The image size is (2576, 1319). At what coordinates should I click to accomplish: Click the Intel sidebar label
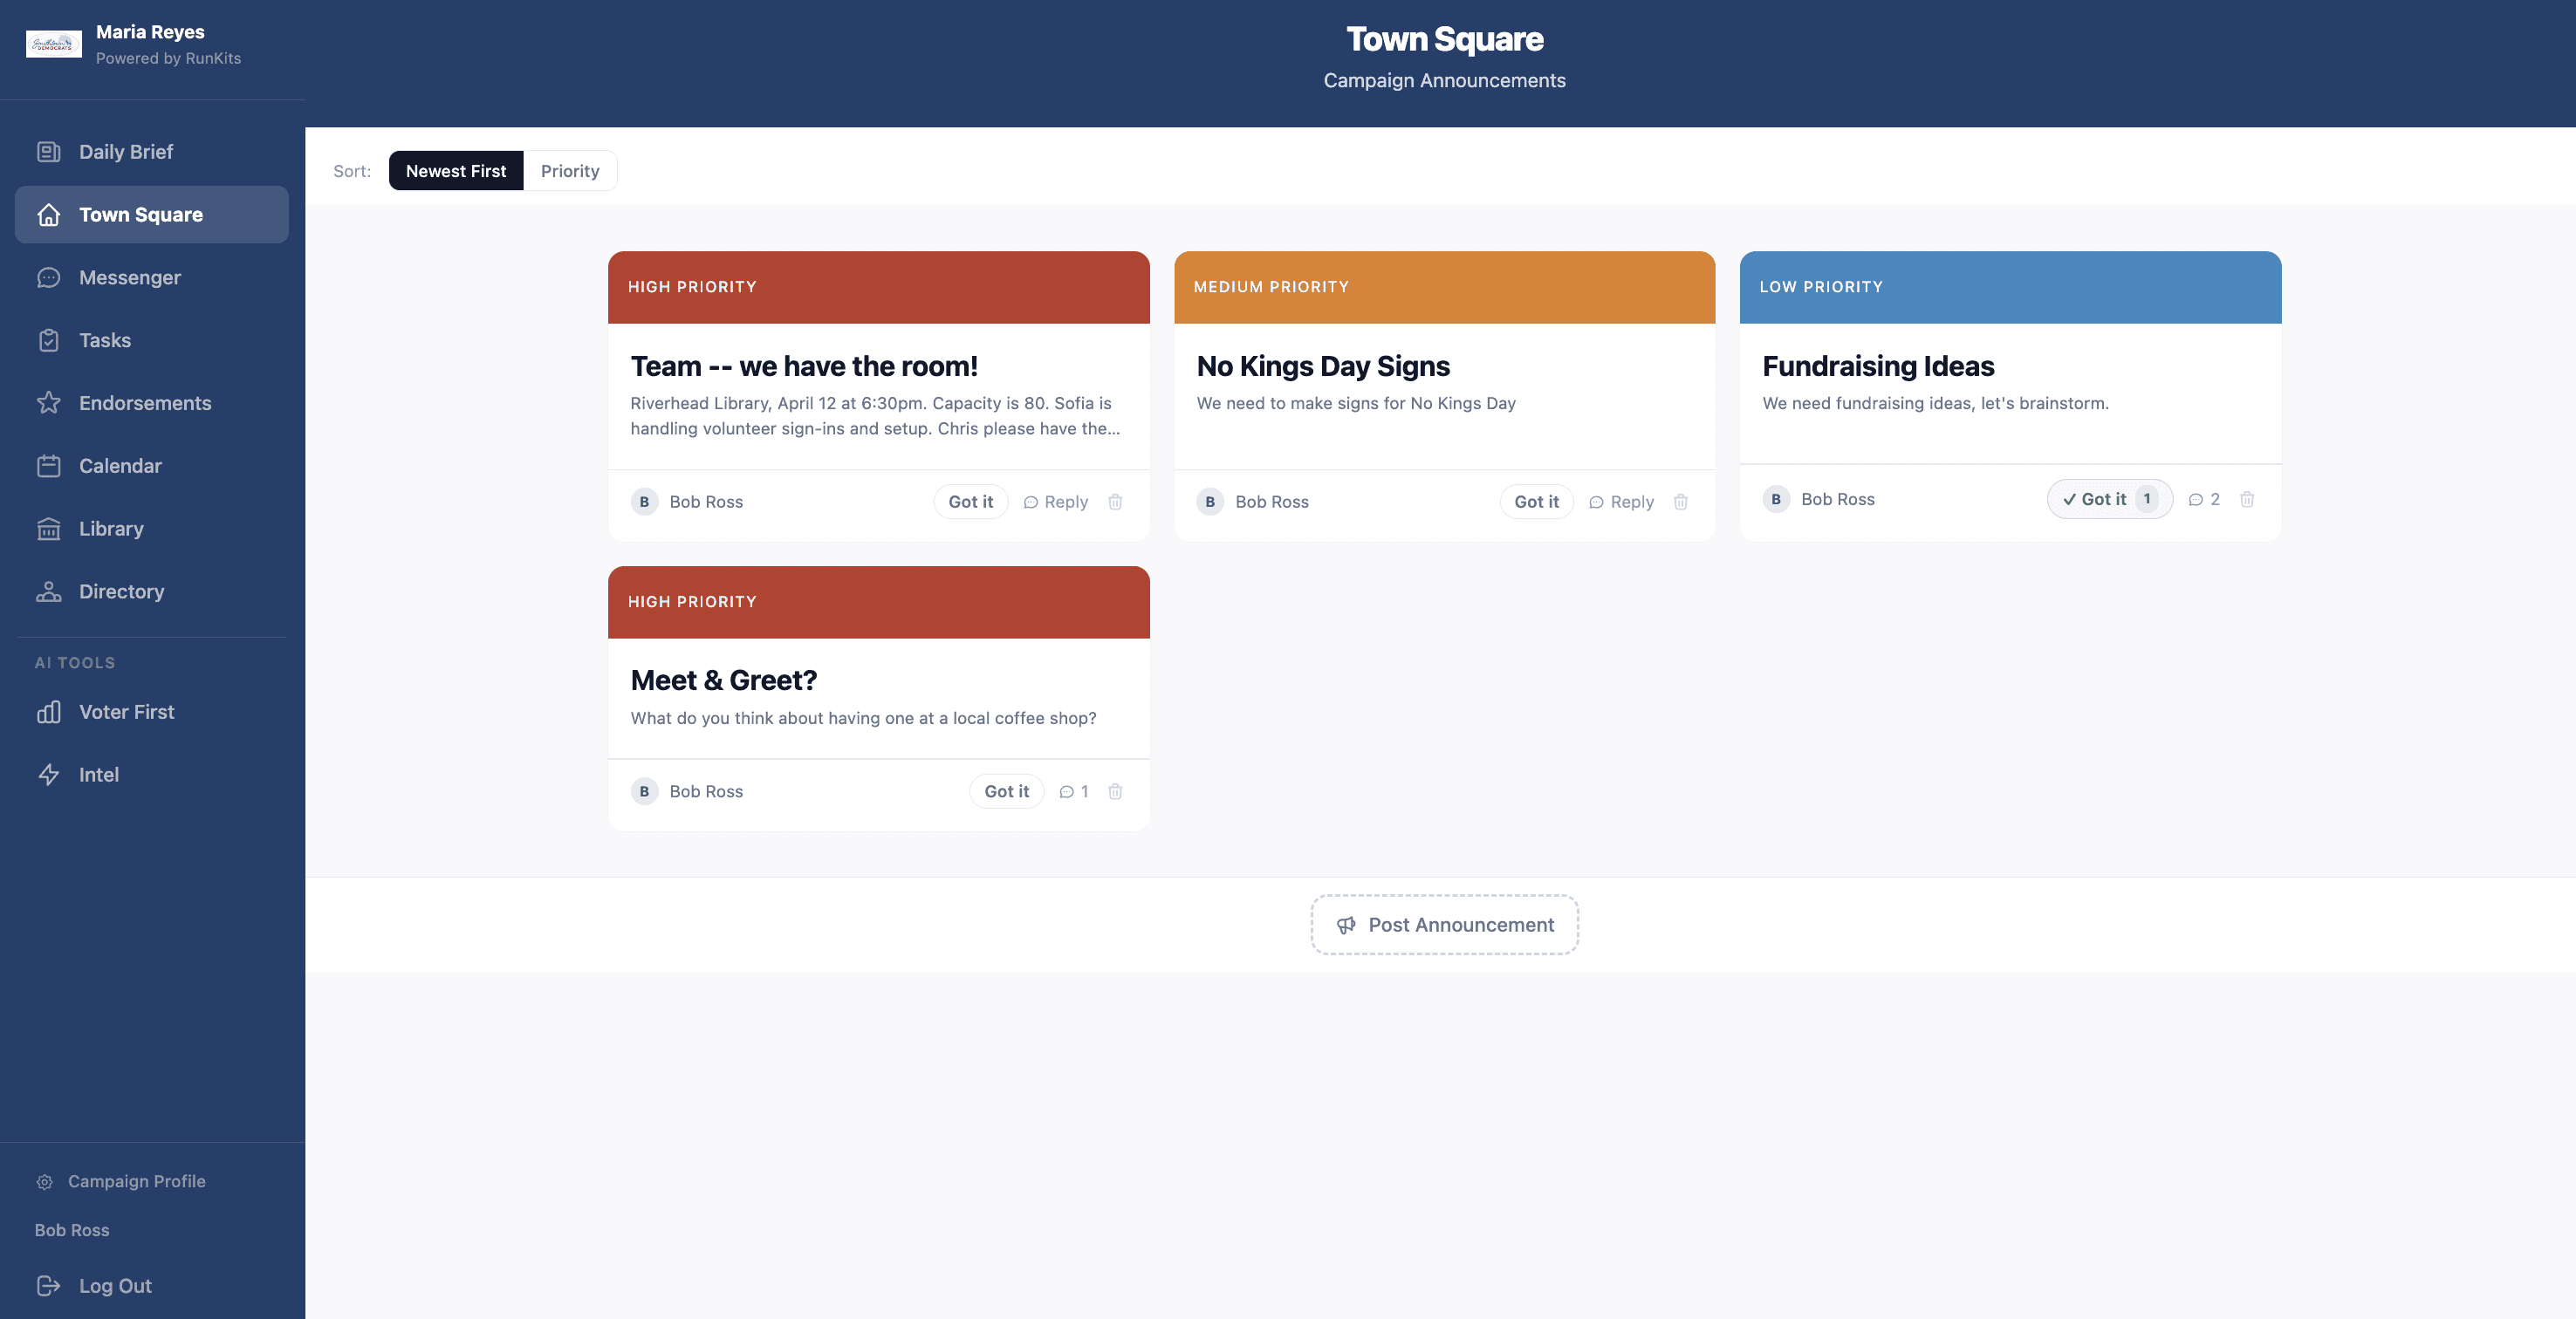point(99,775)
